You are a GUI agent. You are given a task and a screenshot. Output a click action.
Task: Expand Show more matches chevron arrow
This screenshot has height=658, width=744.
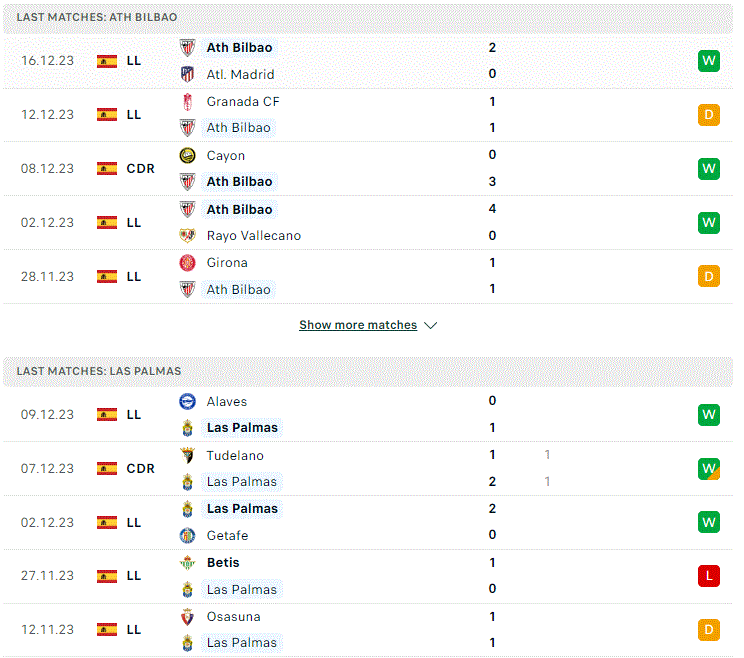tap(430, 325)
